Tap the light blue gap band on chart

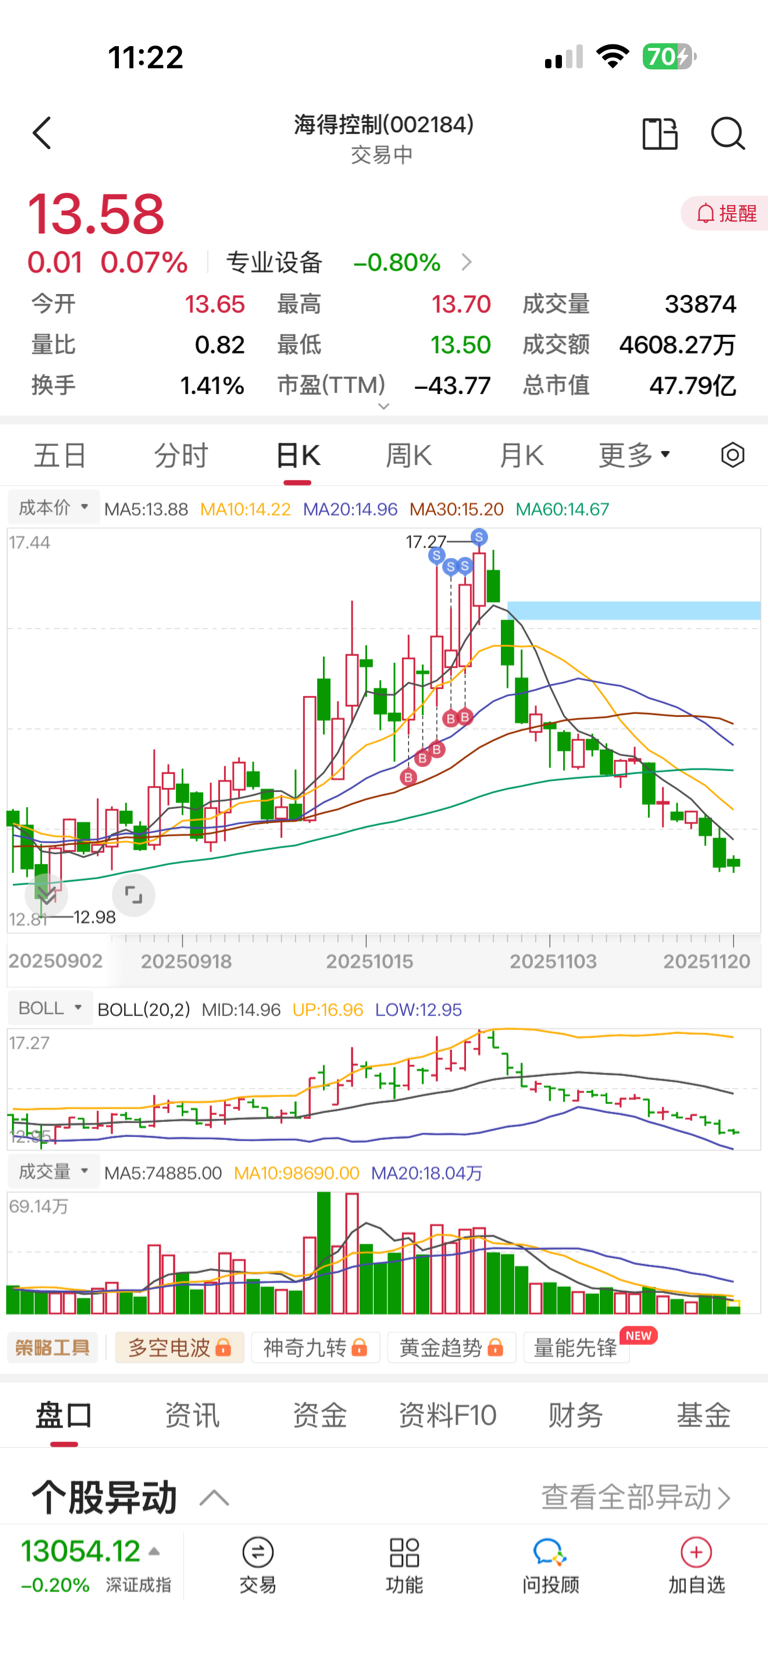click(x=634, y=611)
